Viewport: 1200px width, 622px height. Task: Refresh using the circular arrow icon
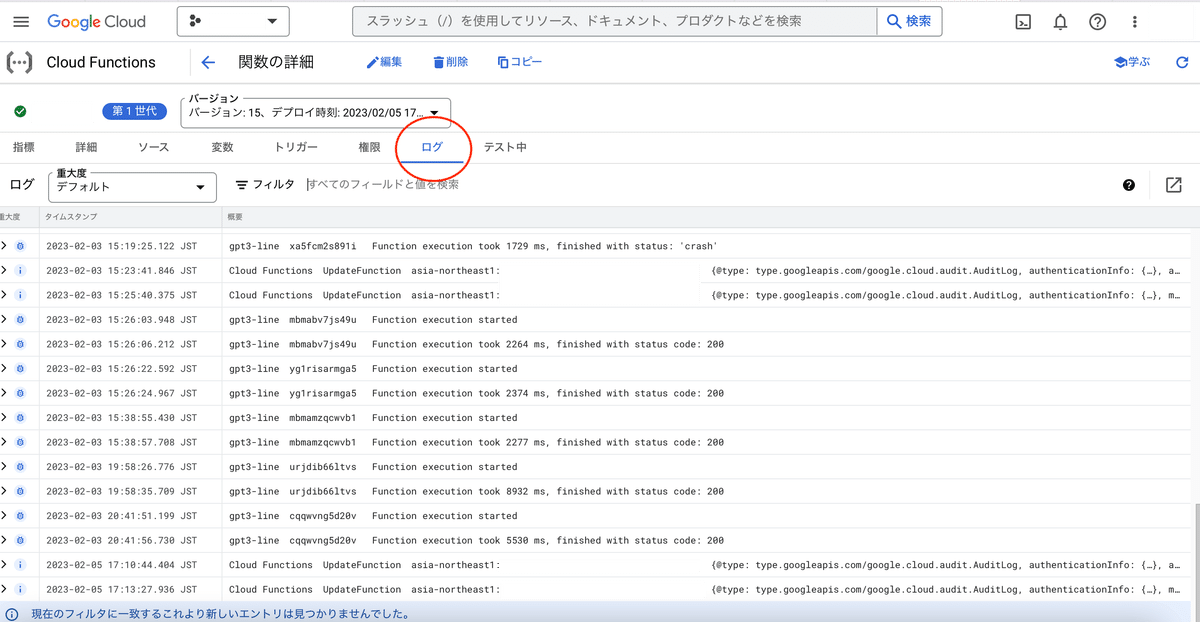click(x=1182, y=62)
